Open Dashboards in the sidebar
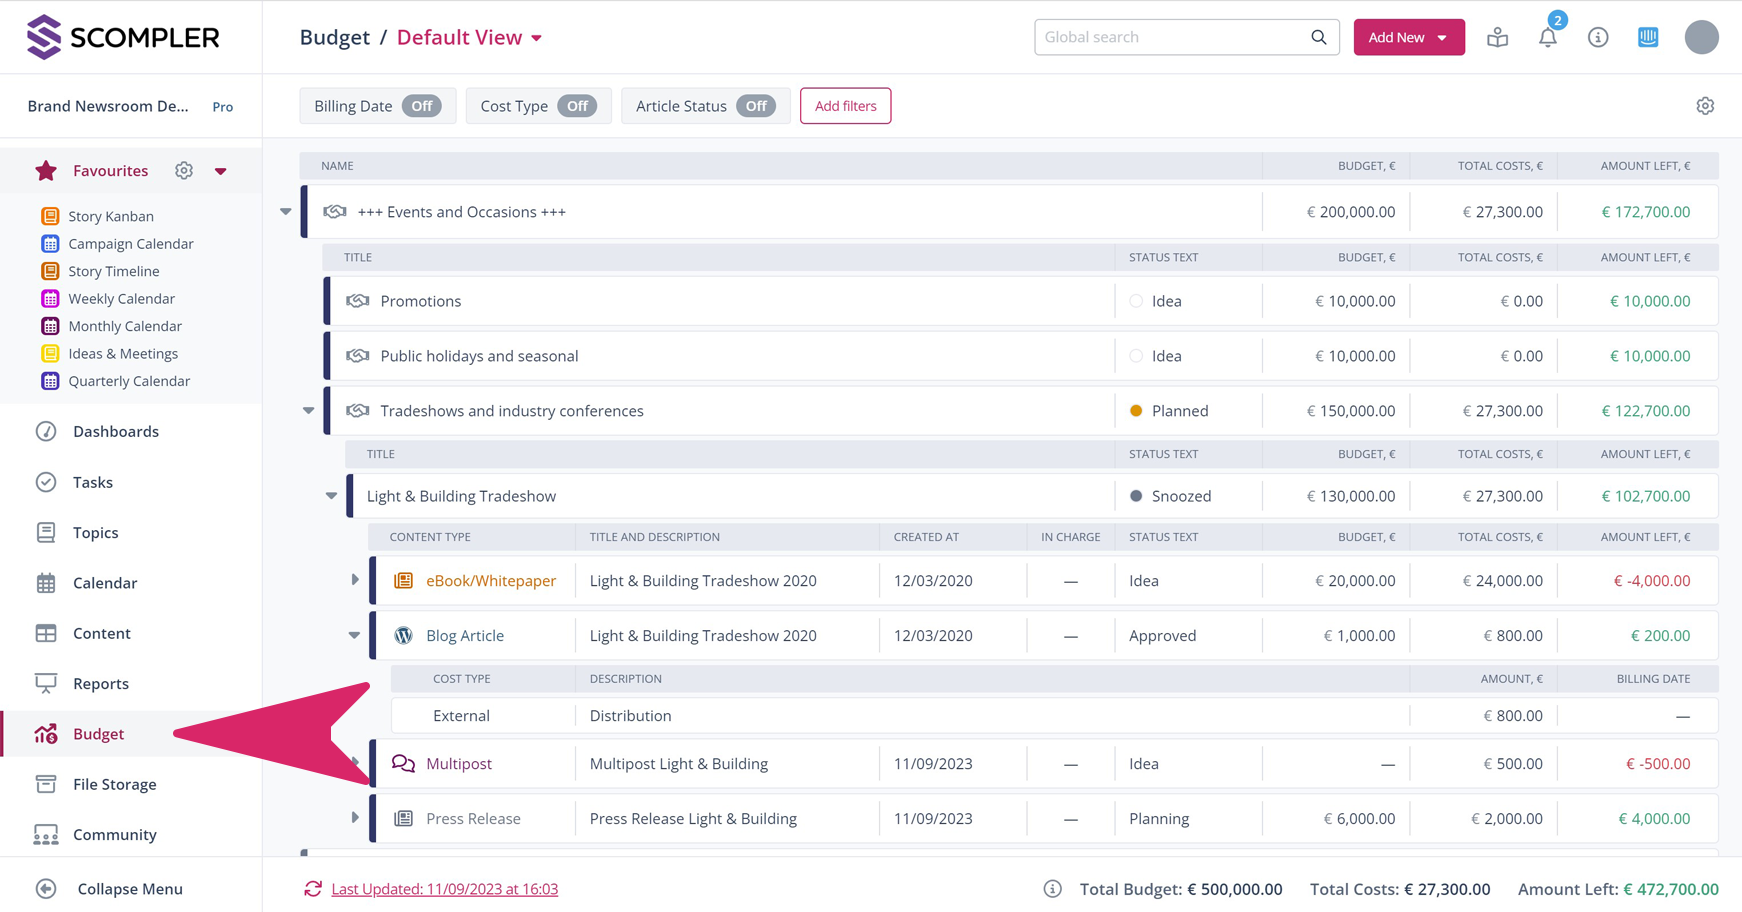 pos(115,432)
